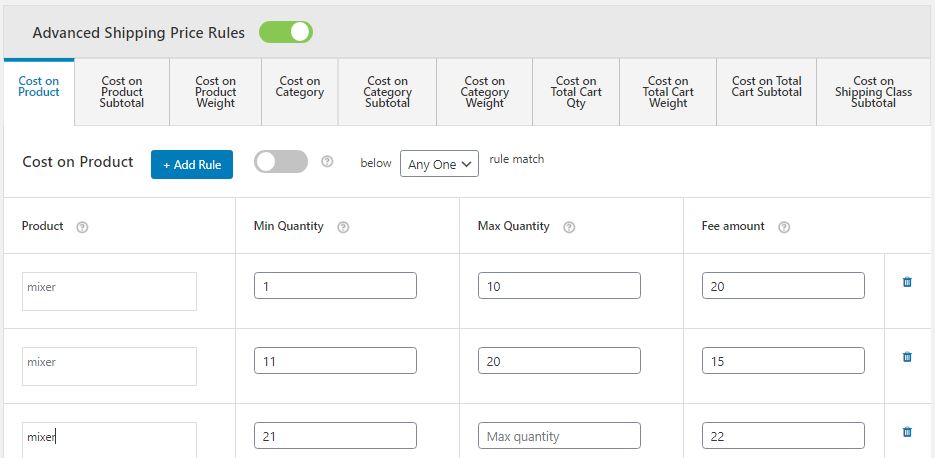Click the 'Fee amount' column header text
The width and height of the screenshot is (935, 458).
733,226
